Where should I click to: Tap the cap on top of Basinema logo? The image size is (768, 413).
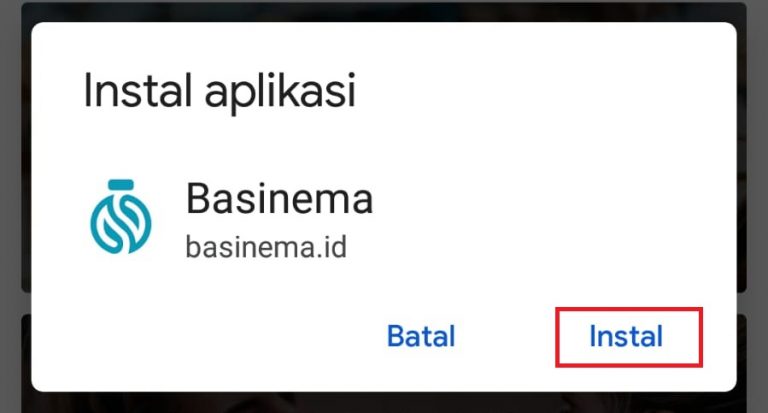tap(121, 185)
